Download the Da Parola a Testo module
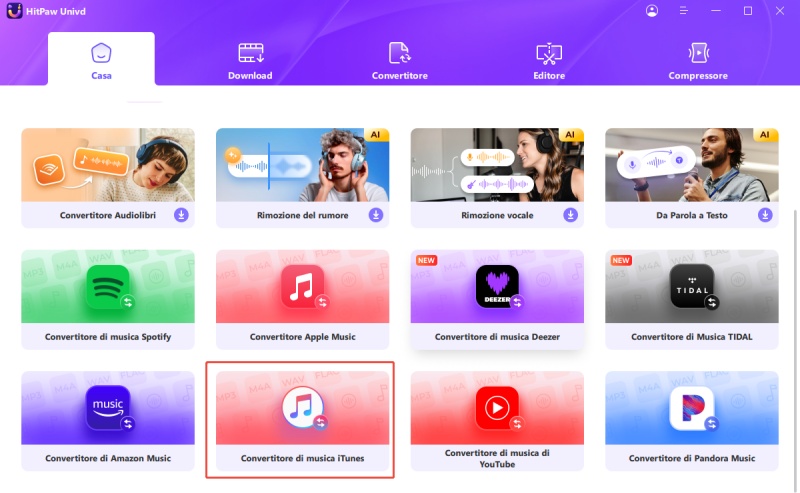This screenshot has width=800, height=493. (x=765, y=215)
